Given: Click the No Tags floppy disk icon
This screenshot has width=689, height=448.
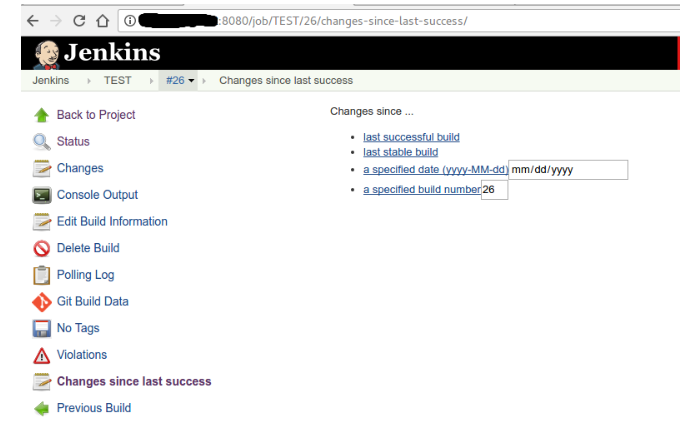Looking at the screenshot, I should pos(41,328).
